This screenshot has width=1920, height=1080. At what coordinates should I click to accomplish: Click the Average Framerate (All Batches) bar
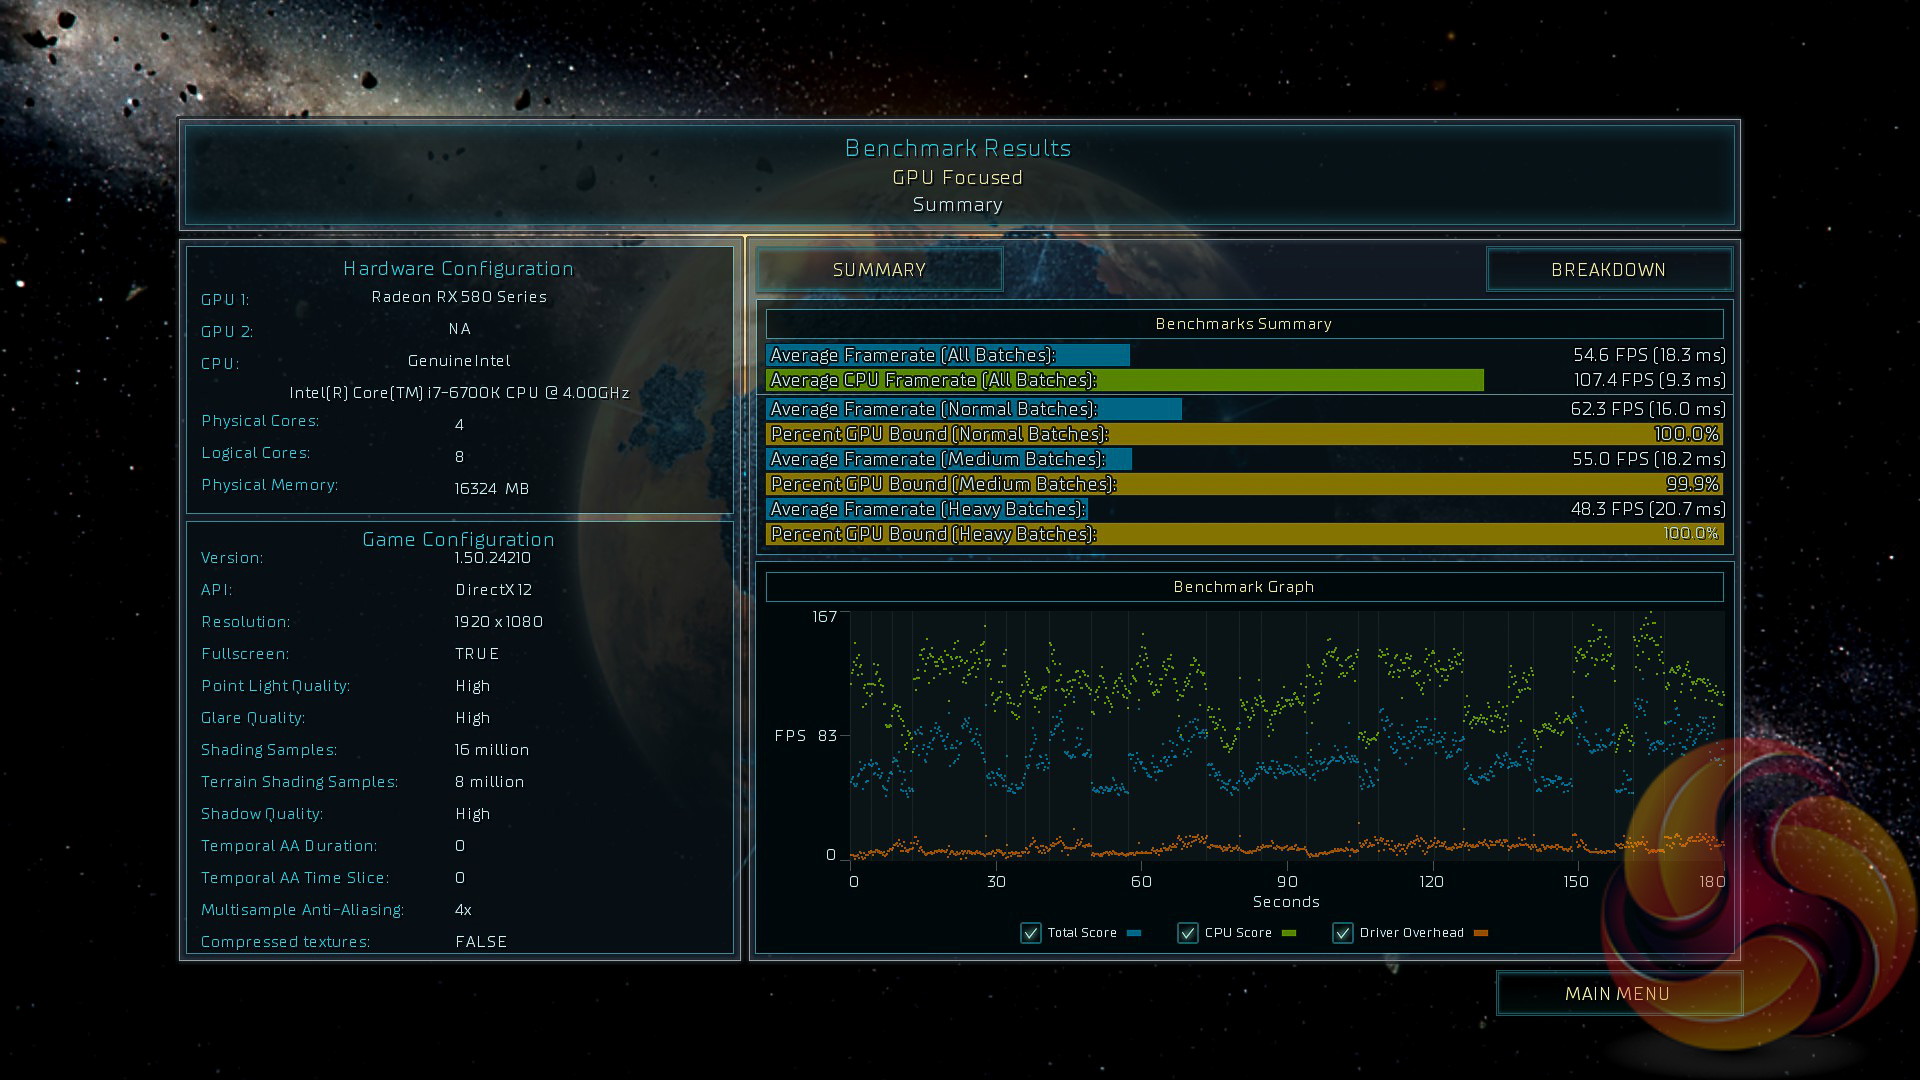pos(947,355)
